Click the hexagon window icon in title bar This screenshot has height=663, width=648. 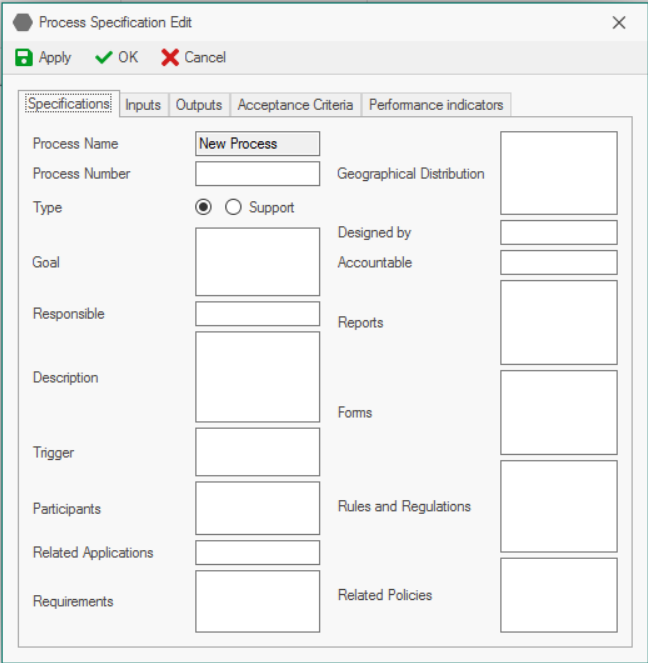[23, 22]
